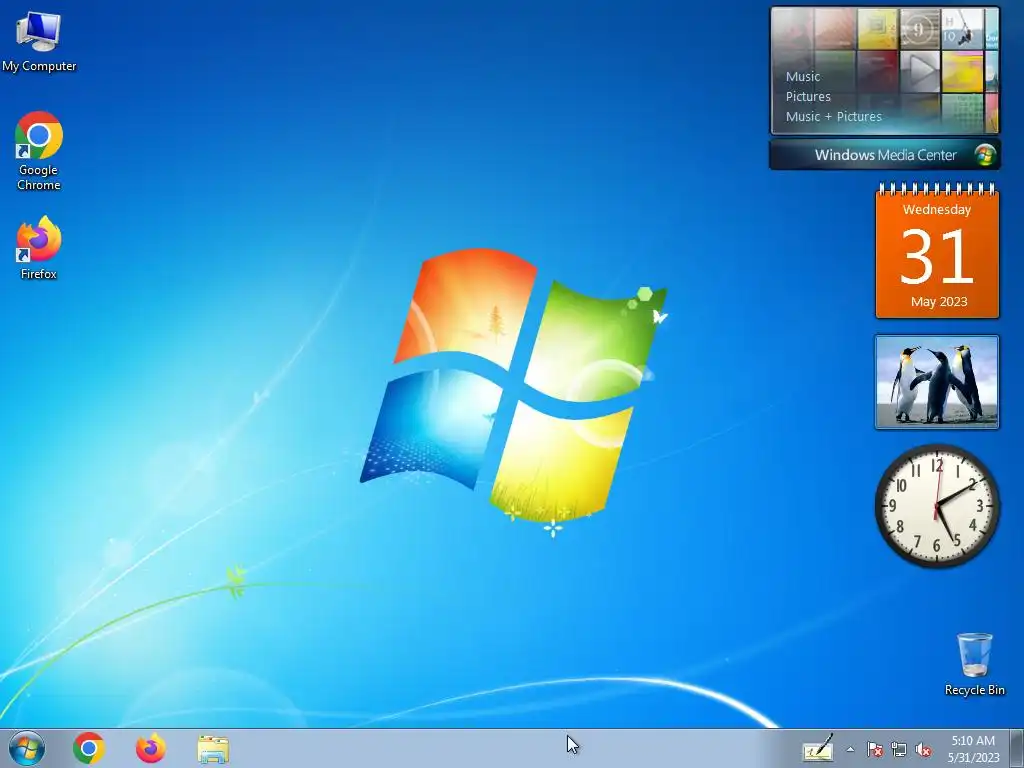1024x768 pixels.
Task: Click the analog Clock gadget
Action: [x=937, y=506]
